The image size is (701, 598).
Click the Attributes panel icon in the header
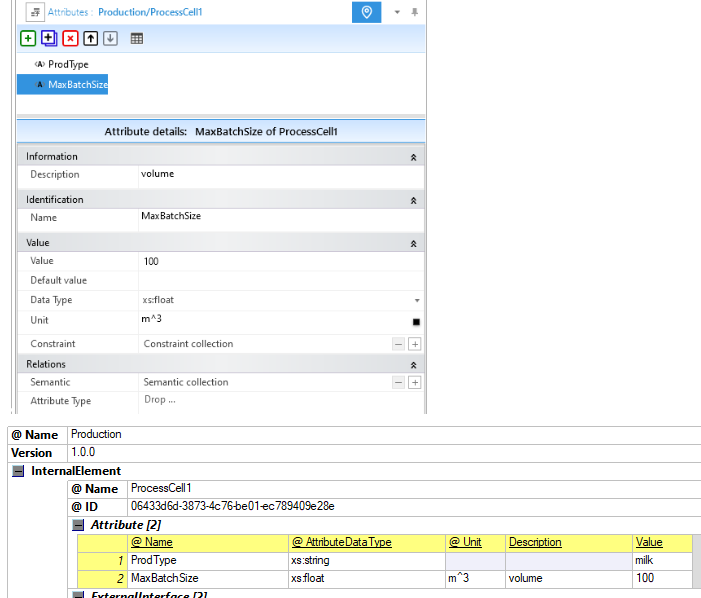point(31,12)
